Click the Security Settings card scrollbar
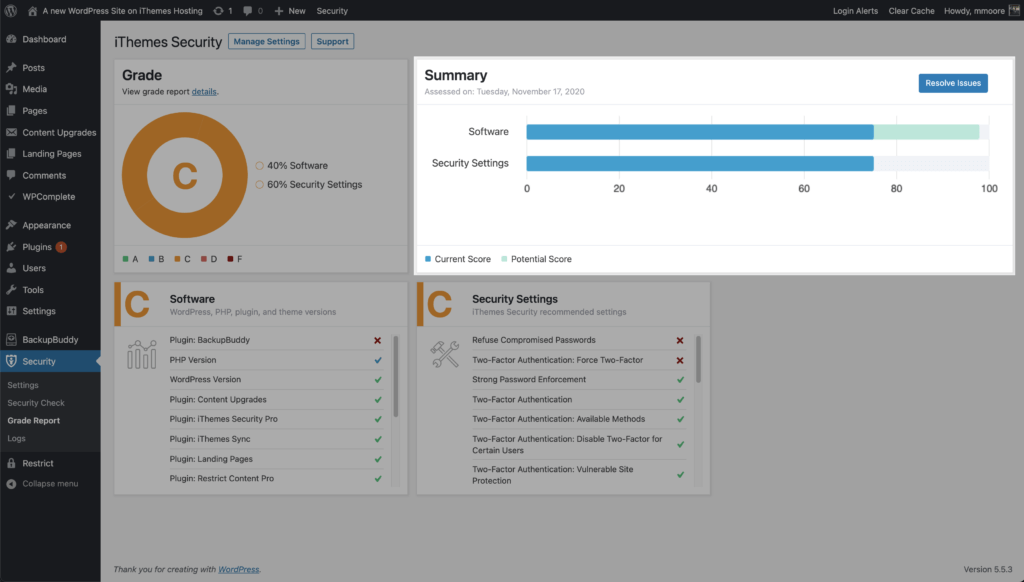Screen dimensions: 1024x582 (x=698, y=359)
